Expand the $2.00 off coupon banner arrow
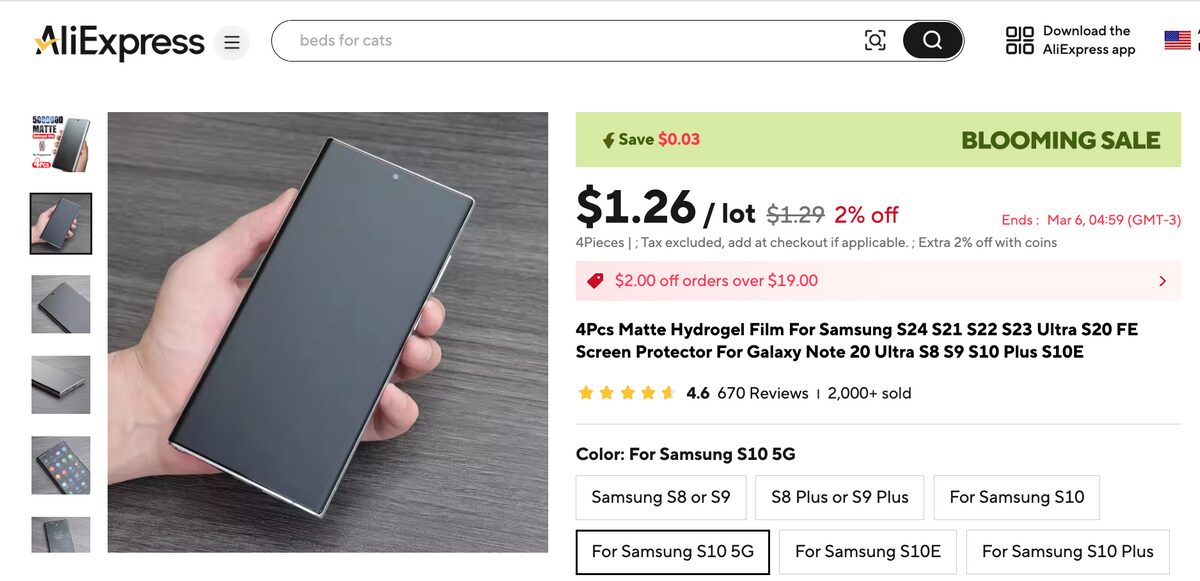Screen dimensions: 1200x581 (x=1162, y=281)
